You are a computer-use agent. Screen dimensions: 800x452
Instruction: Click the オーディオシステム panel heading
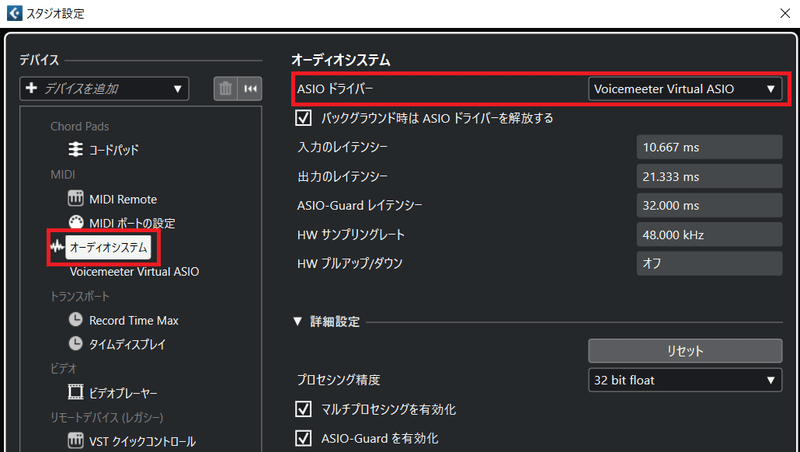(x=341, y=60)
